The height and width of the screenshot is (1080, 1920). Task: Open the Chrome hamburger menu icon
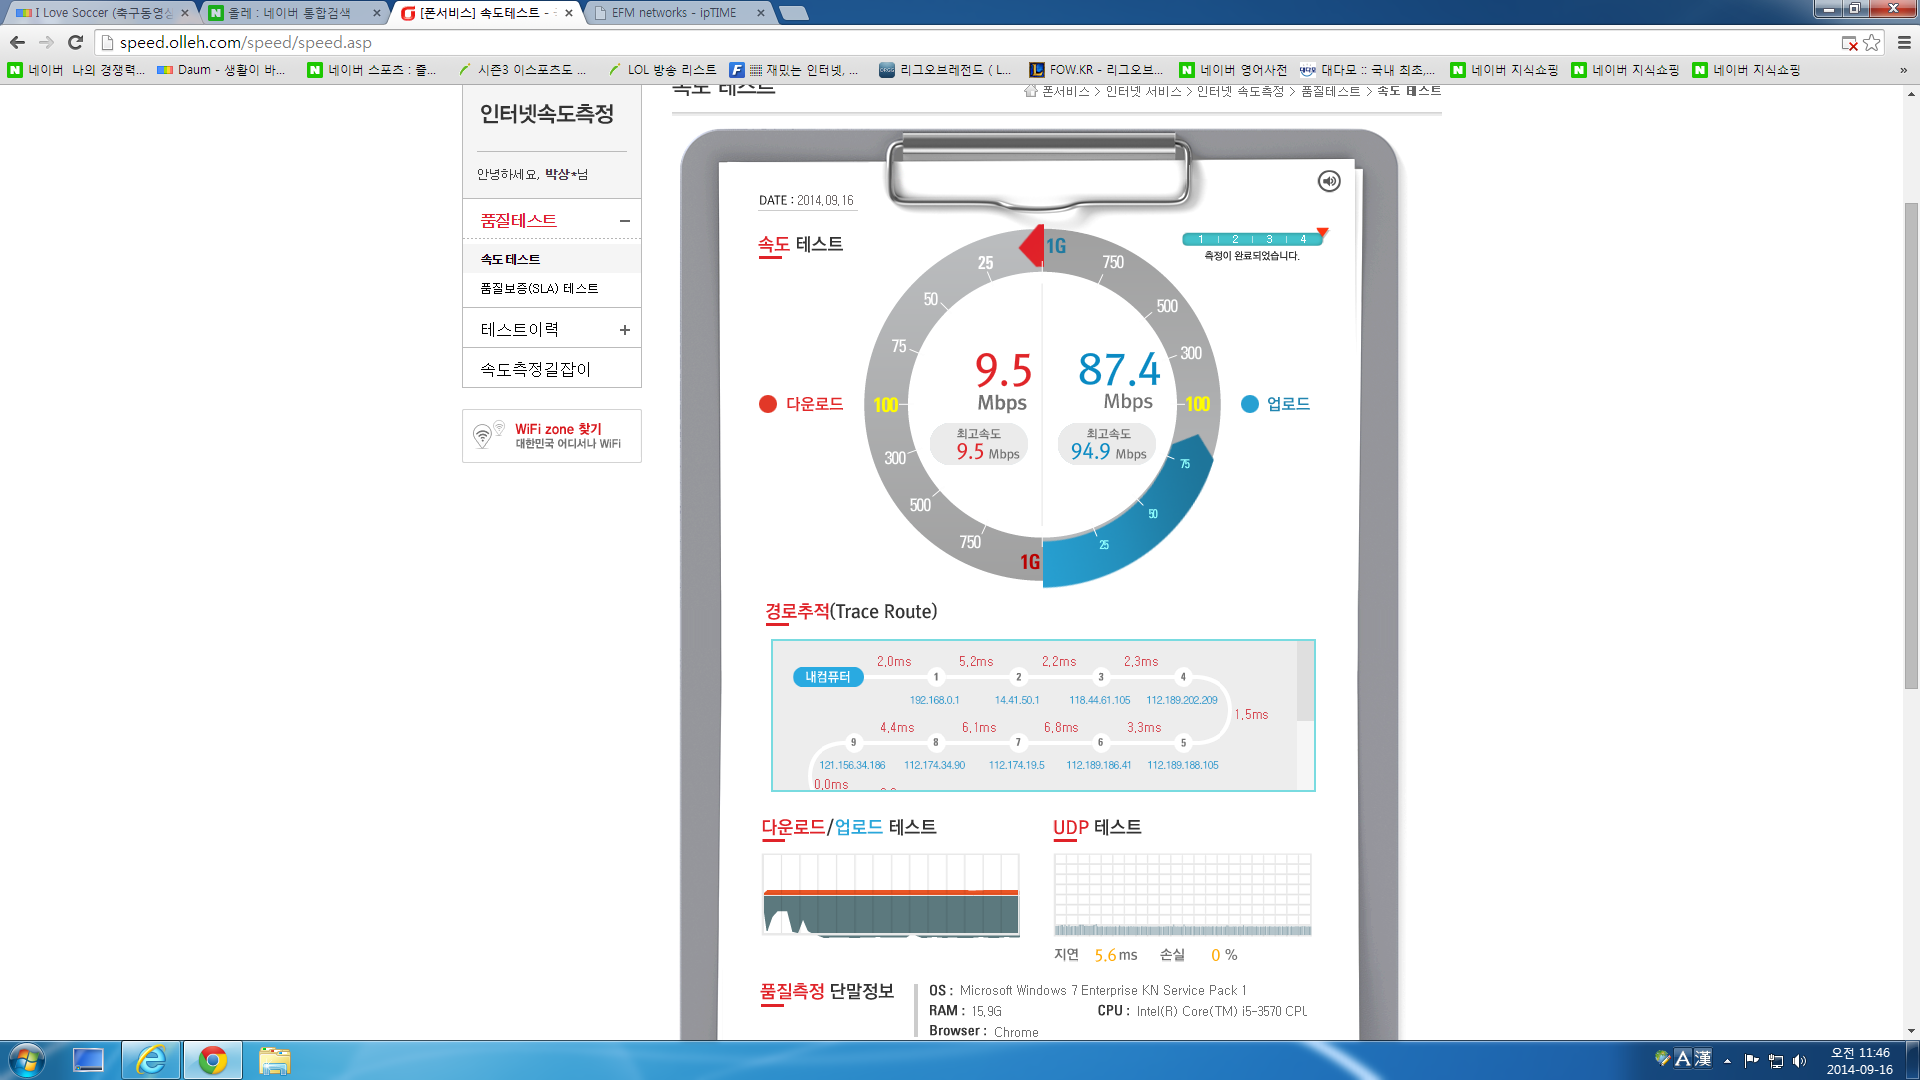pyautogui.click(x=1904, y=42)
